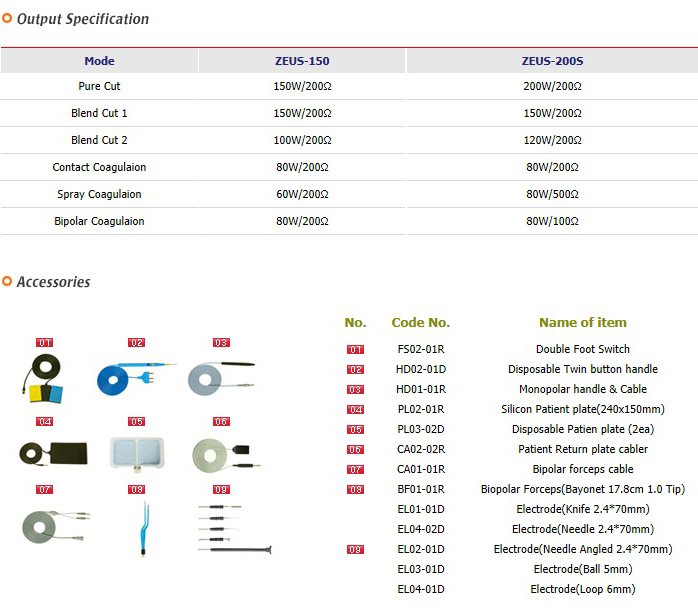The height and width of the screenshot is (615, 698).
Task: Click Electrode(Ball 5mm) item name
Action: [x=583, y=570]
